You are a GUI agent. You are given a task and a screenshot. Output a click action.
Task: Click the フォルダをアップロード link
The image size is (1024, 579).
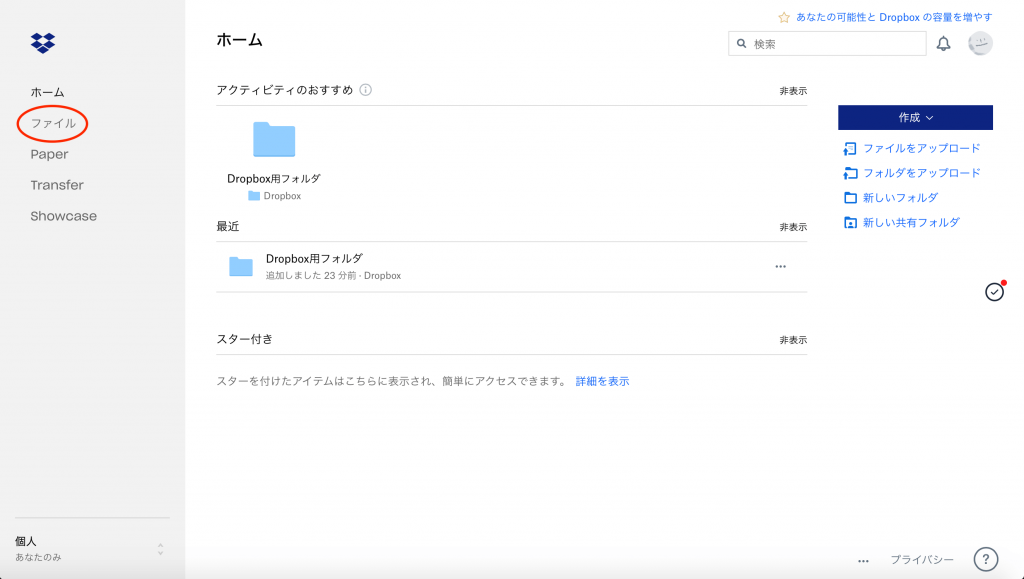point(921,173)
